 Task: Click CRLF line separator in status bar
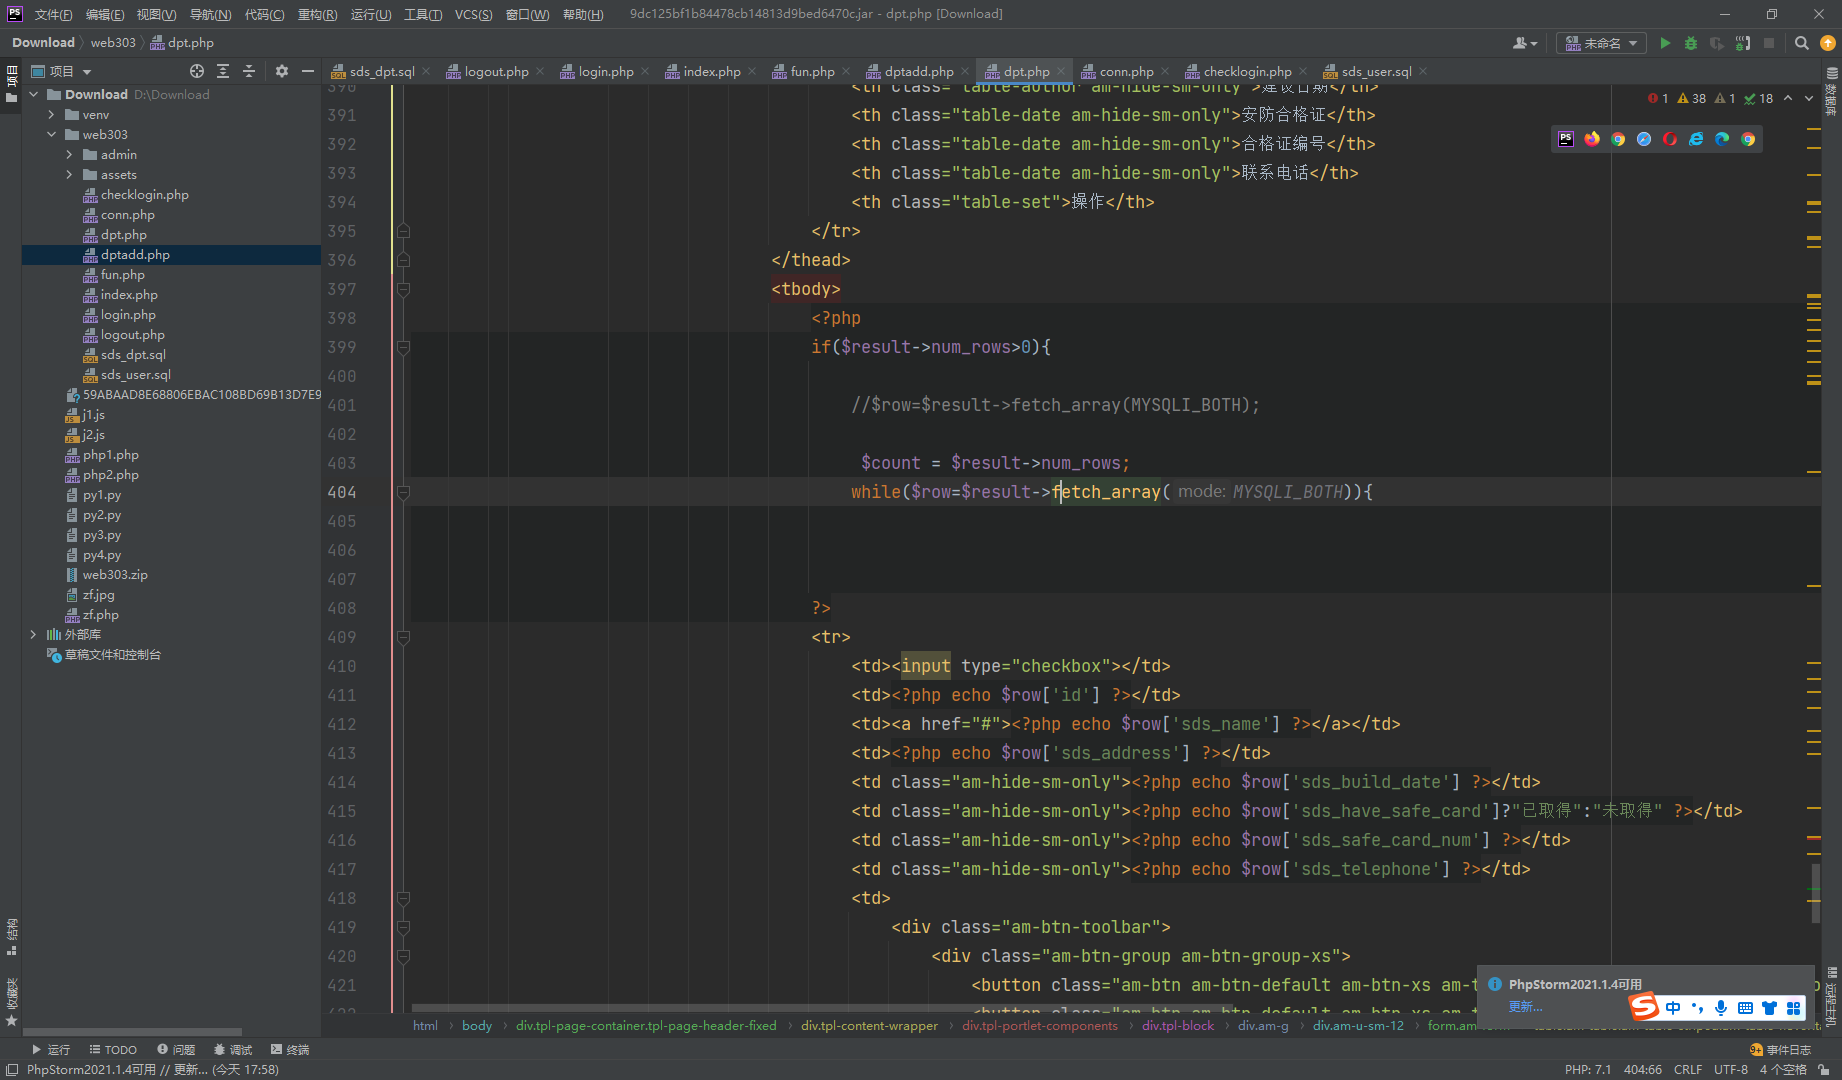point(1688,1069)
